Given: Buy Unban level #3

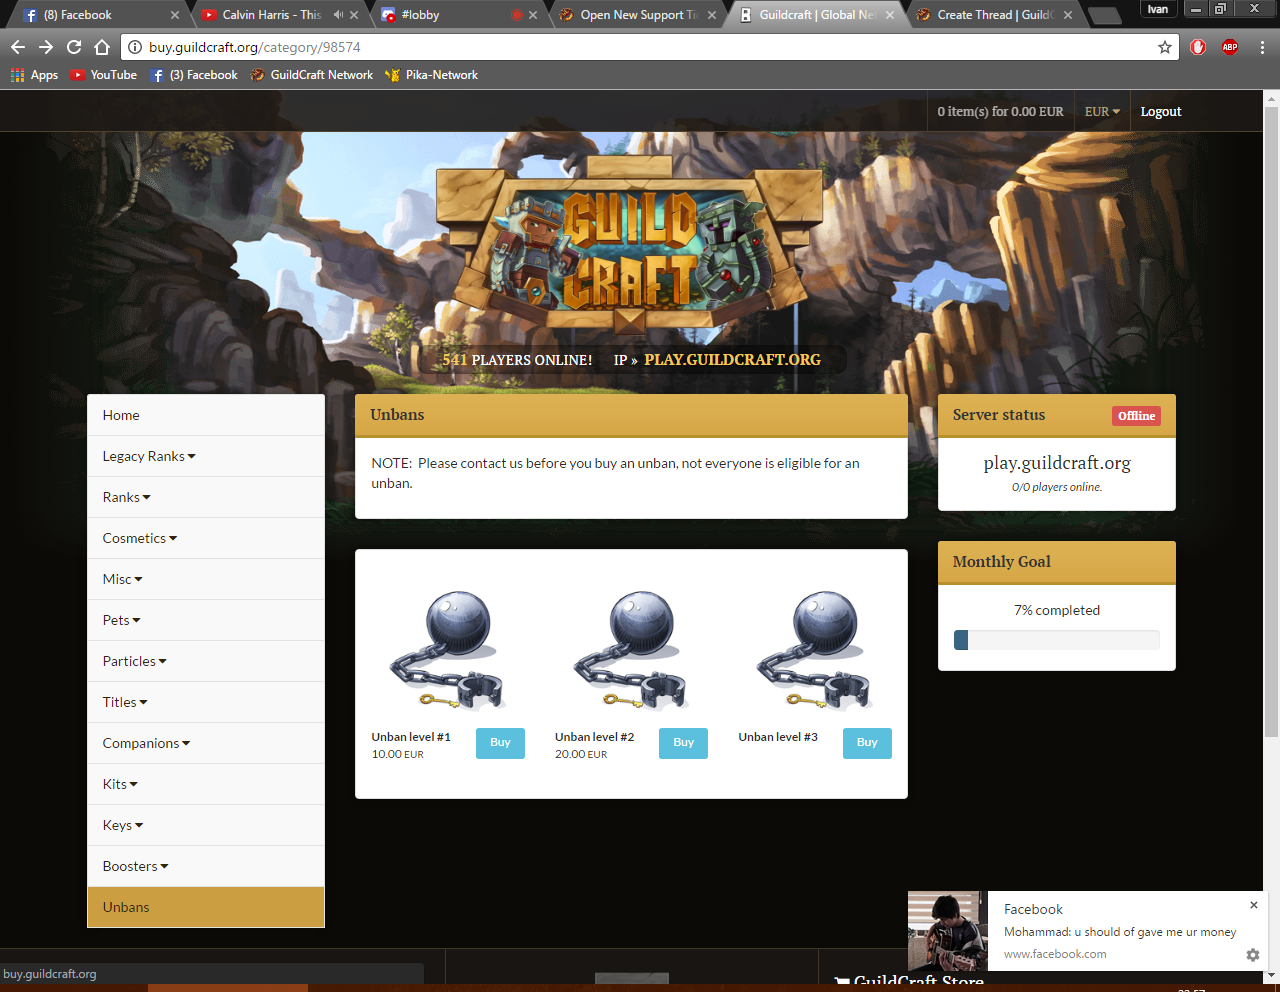Looking at the screenshot, I should (867, 743).
